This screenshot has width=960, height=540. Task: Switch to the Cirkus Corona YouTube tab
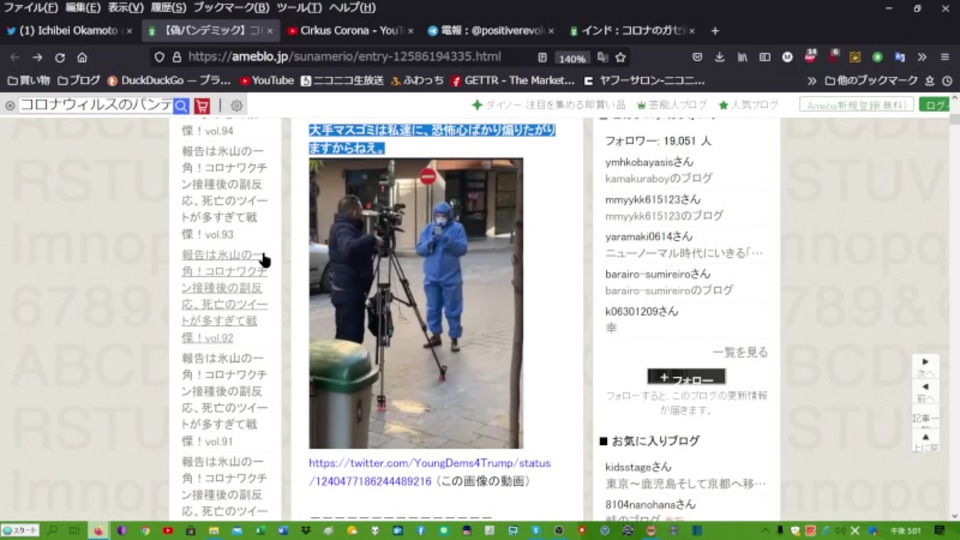tap(350, 31)
